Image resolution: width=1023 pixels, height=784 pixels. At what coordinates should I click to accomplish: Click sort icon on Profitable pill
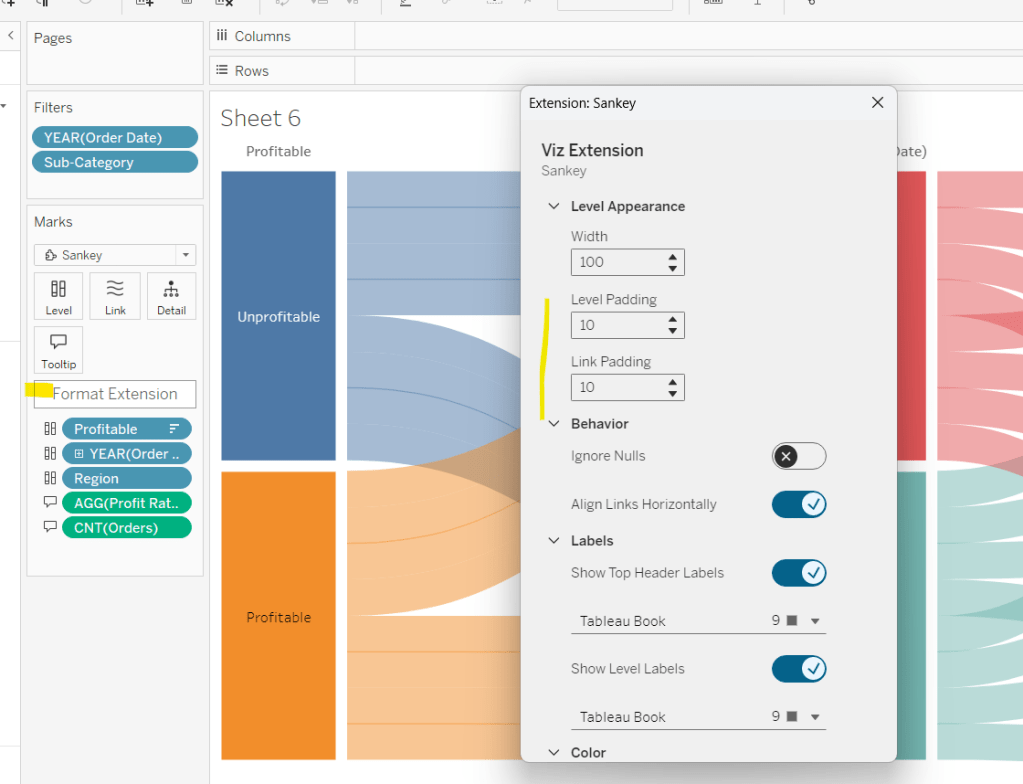coord(174,429)
